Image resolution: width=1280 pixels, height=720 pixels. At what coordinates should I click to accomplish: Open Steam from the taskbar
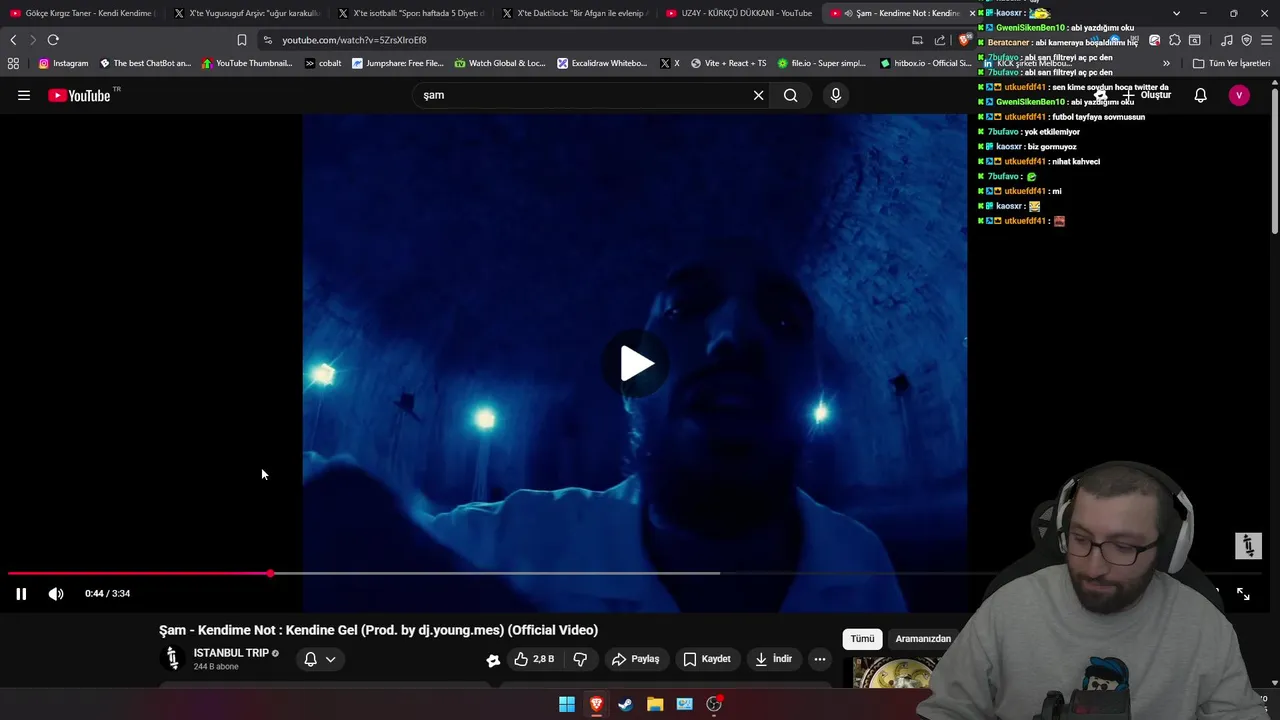625,704
